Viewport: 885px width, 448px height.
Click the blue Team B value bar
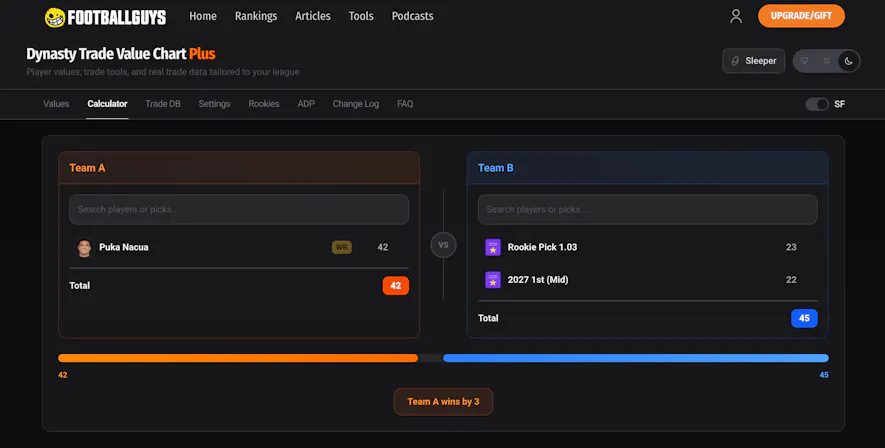coord(636,358)
